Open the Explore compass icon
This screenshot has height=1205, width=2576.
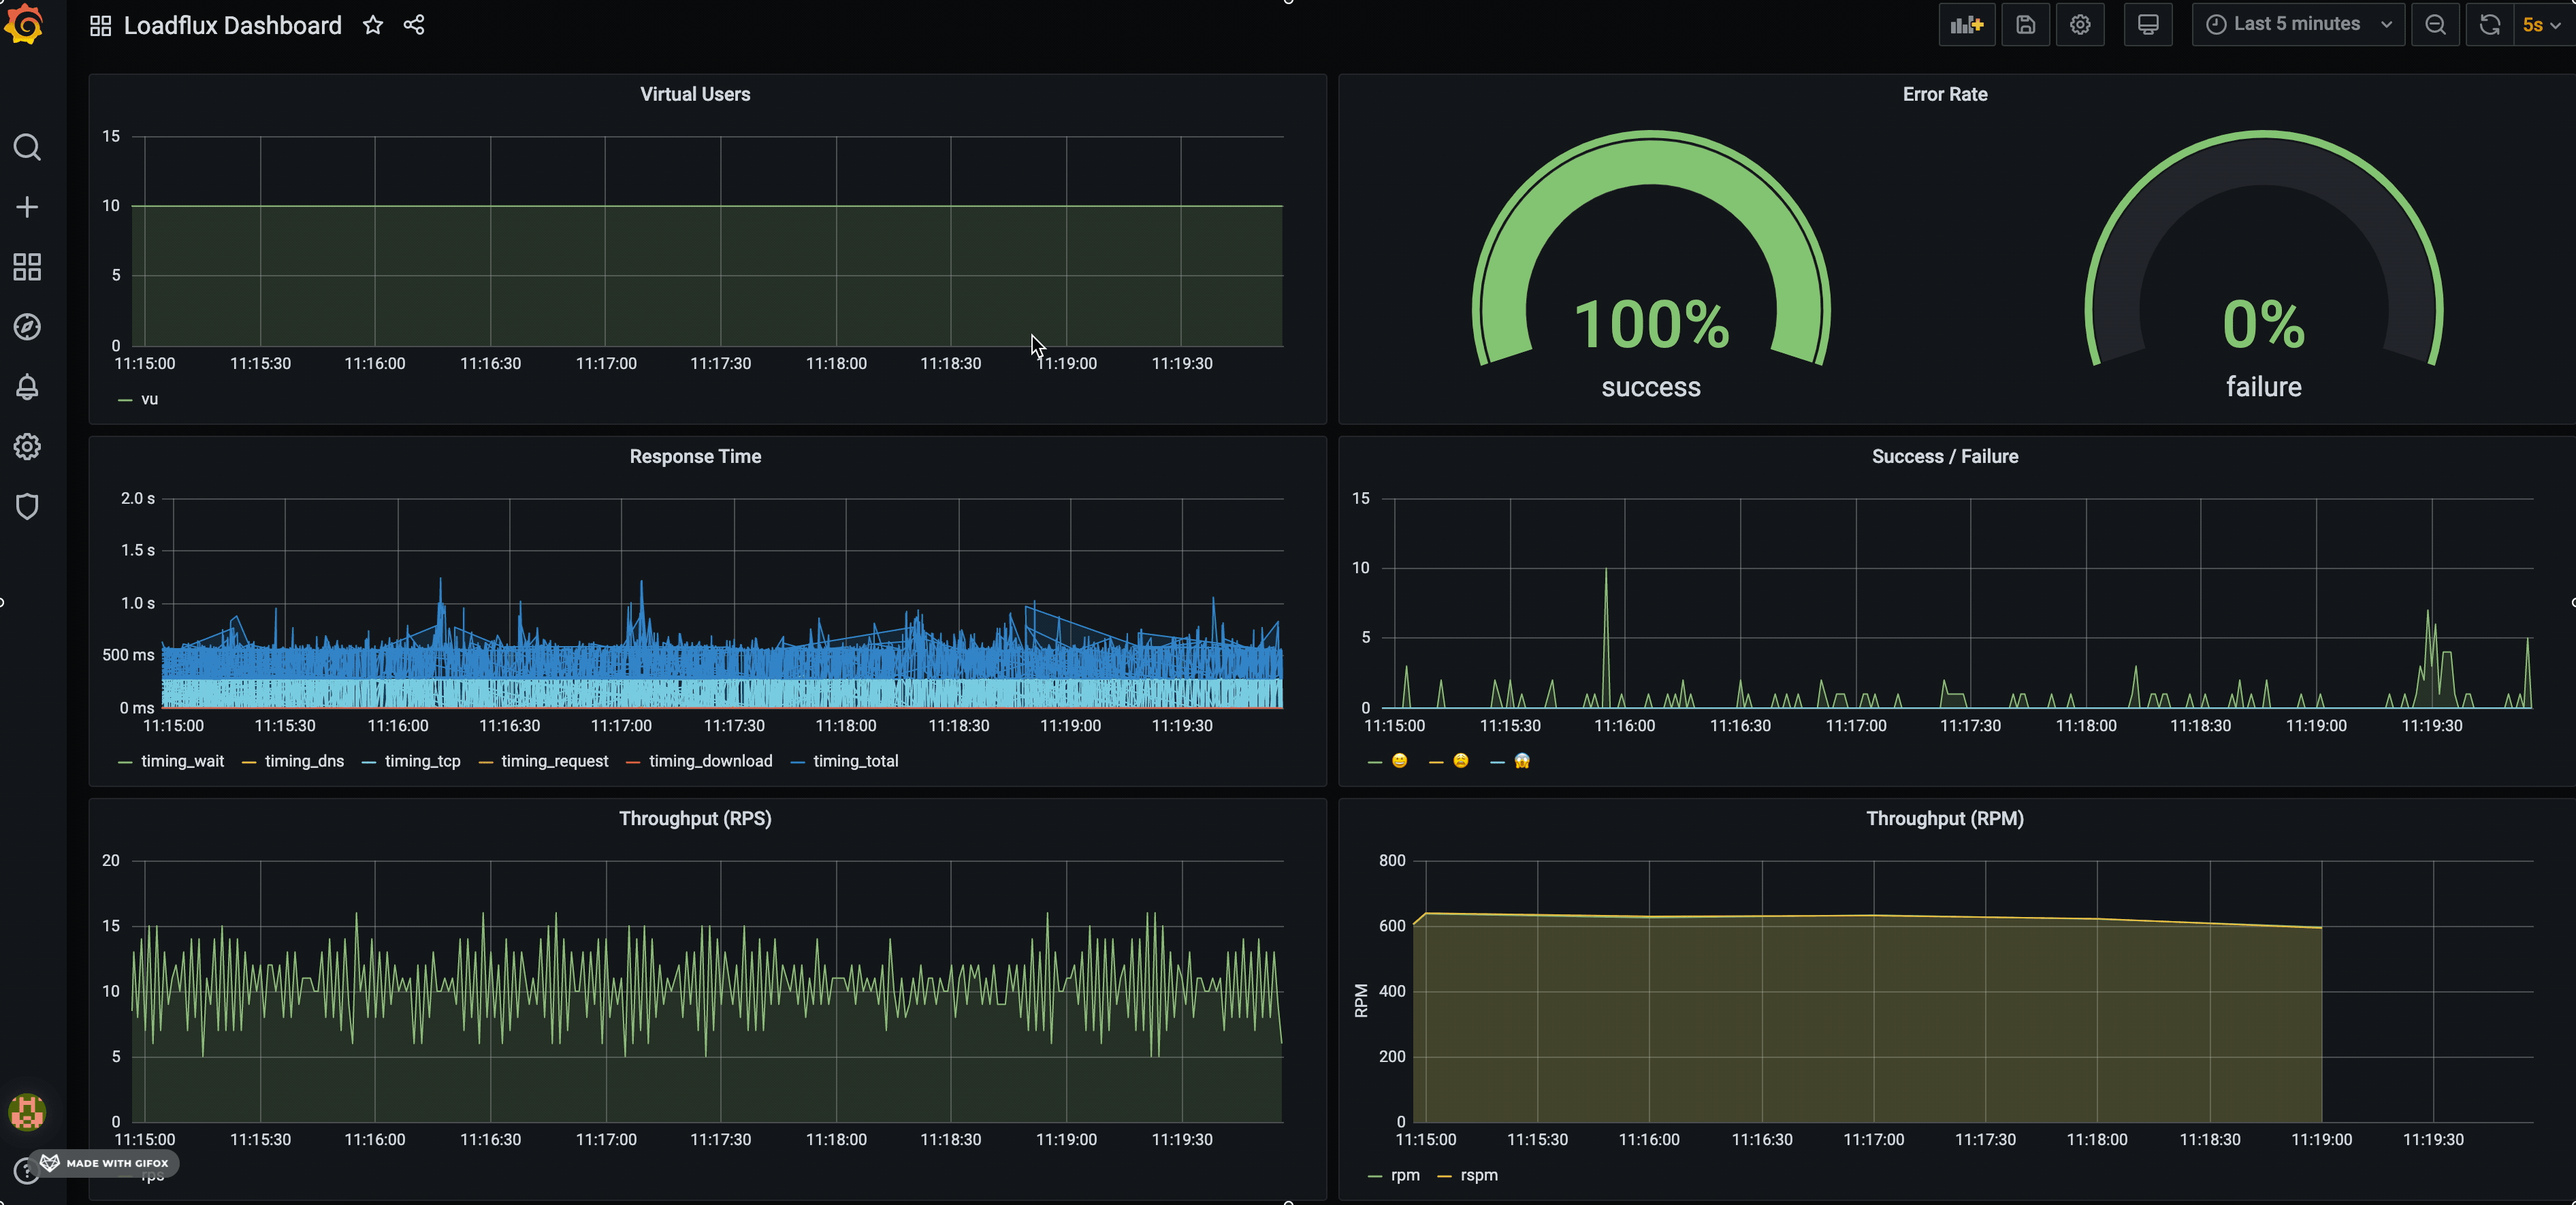[x=27, y=327]
